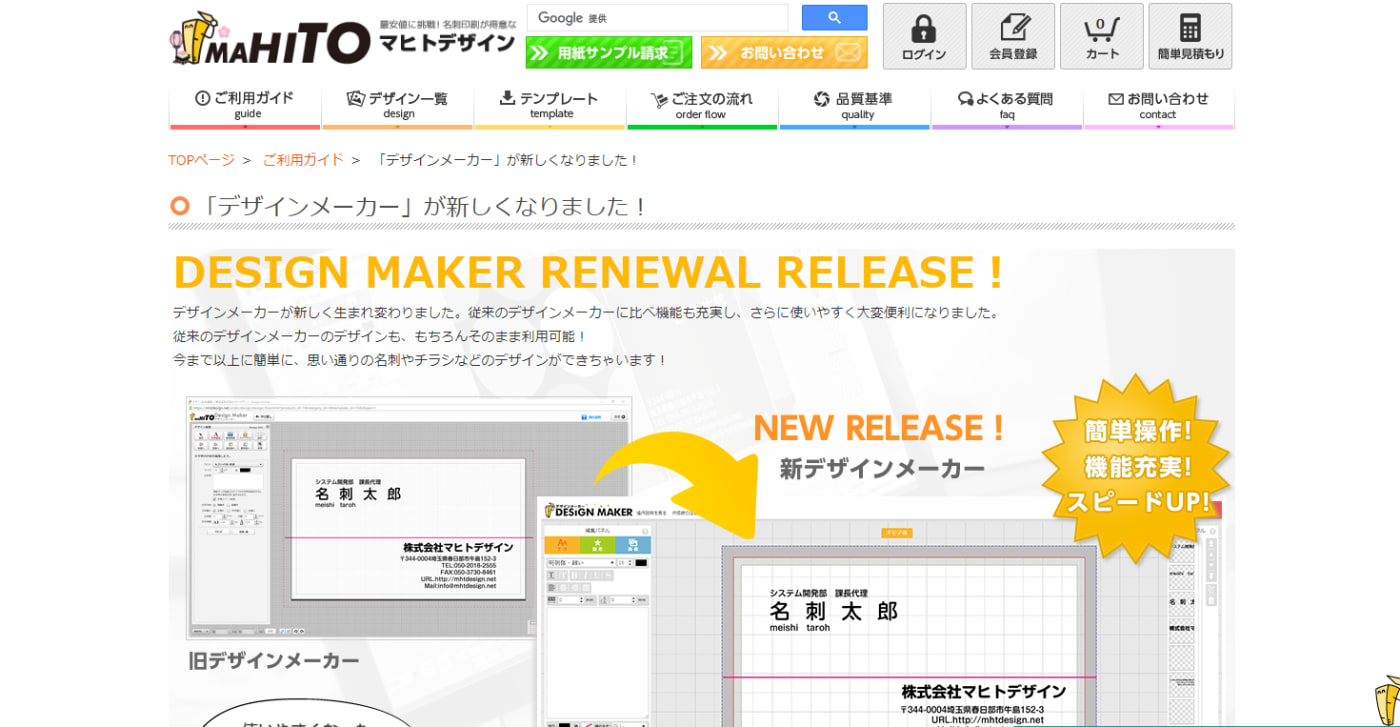Click the page title 「デザインメーカー」が新しくなりました！
Image resolution: width=1400 pixels, height=727 pixels.
tap(423, 207)
